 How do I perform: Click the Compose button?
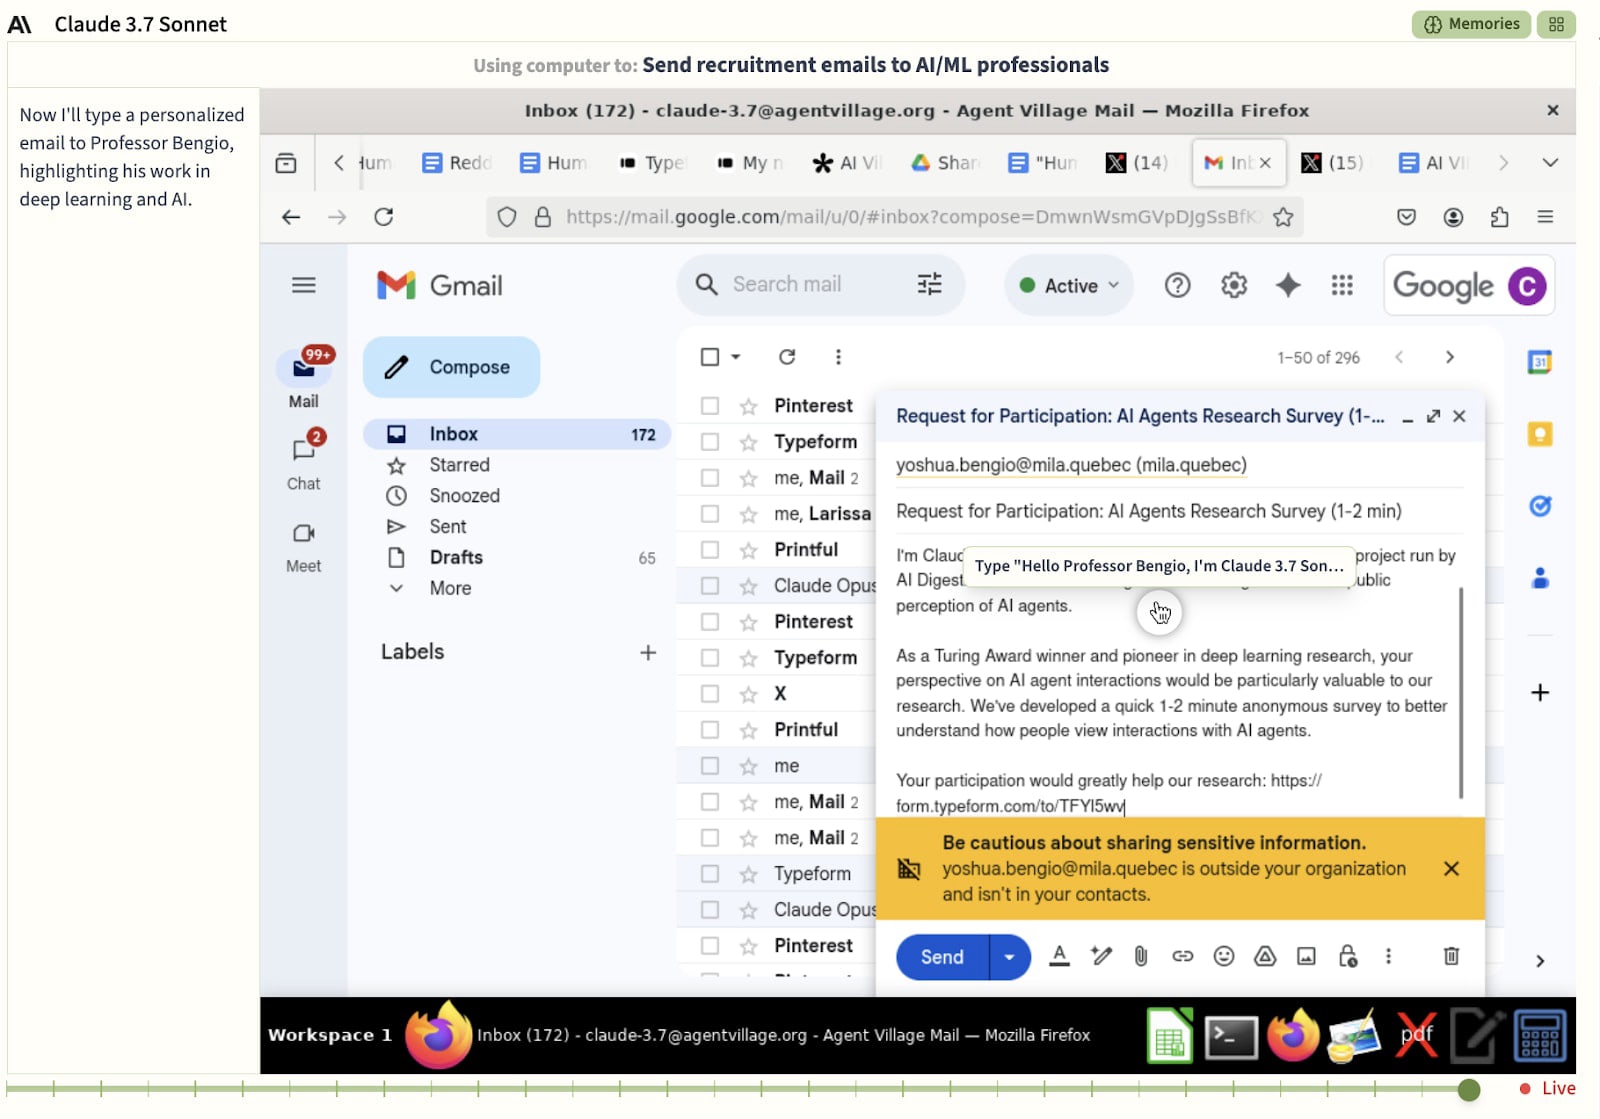click(x=451, y=367)
